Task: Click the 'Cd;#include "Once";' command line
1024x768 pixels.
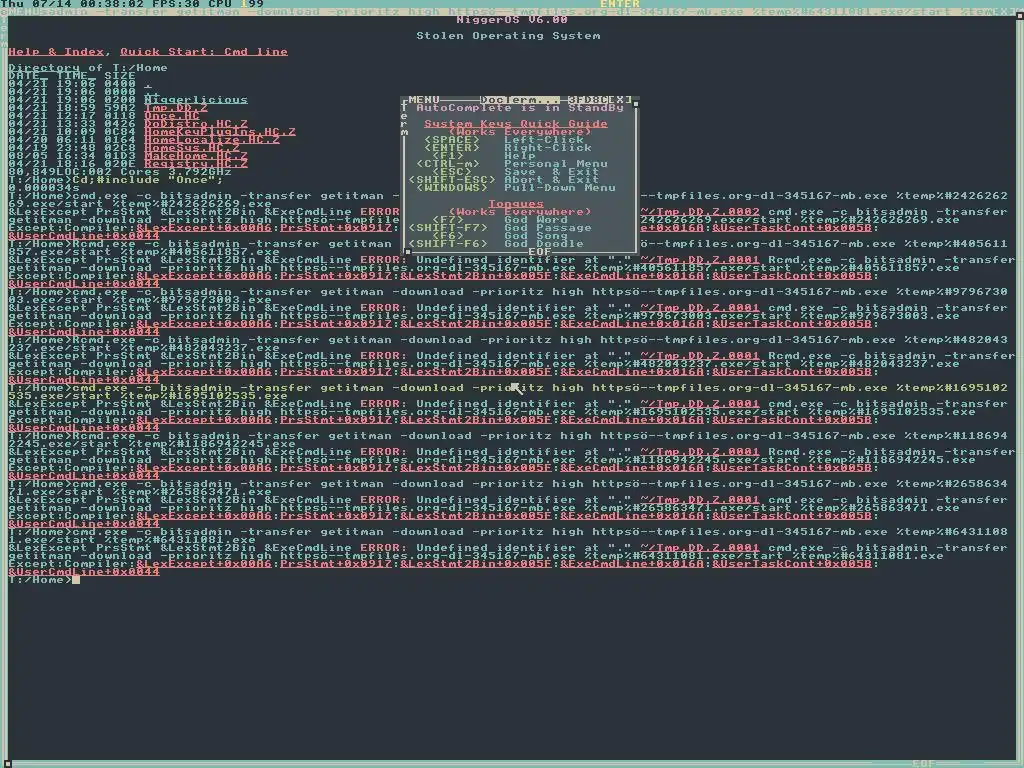Action: (x=148, y=180)
